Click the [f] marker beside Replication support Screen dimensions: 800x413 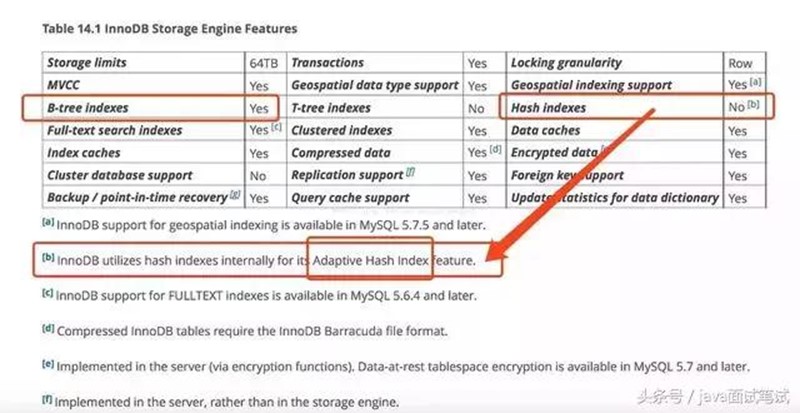point(411,172)
